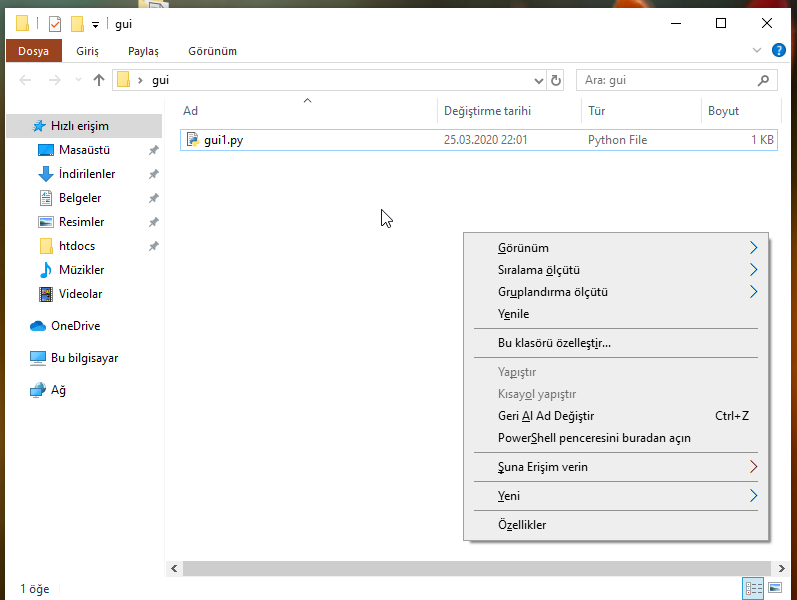Image resolution: width=797 pixels, height=600 pixels.
Task: Click the up-arrow parent folder icon
Action: 99,80
